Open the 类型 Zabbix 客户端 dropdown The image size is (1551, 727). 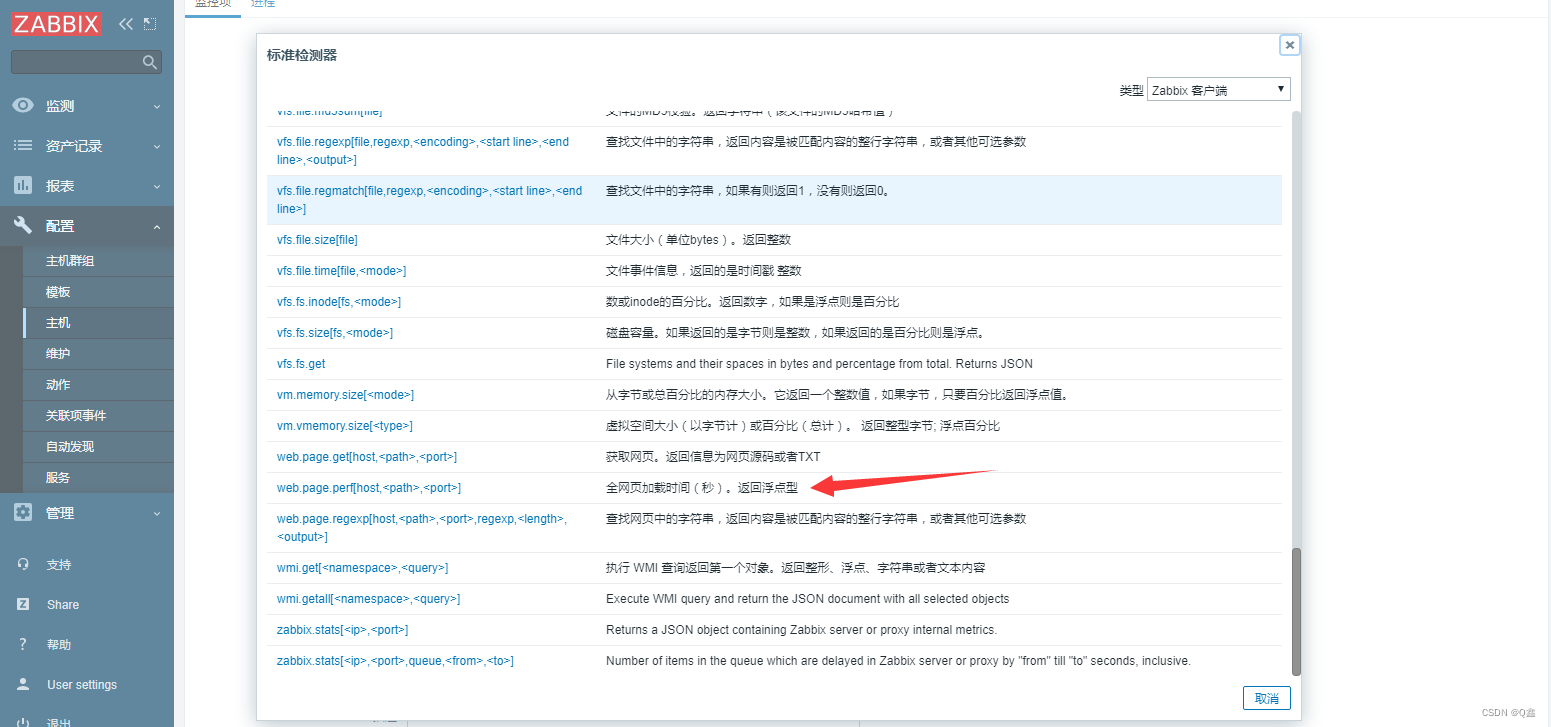click(1219, 89)
